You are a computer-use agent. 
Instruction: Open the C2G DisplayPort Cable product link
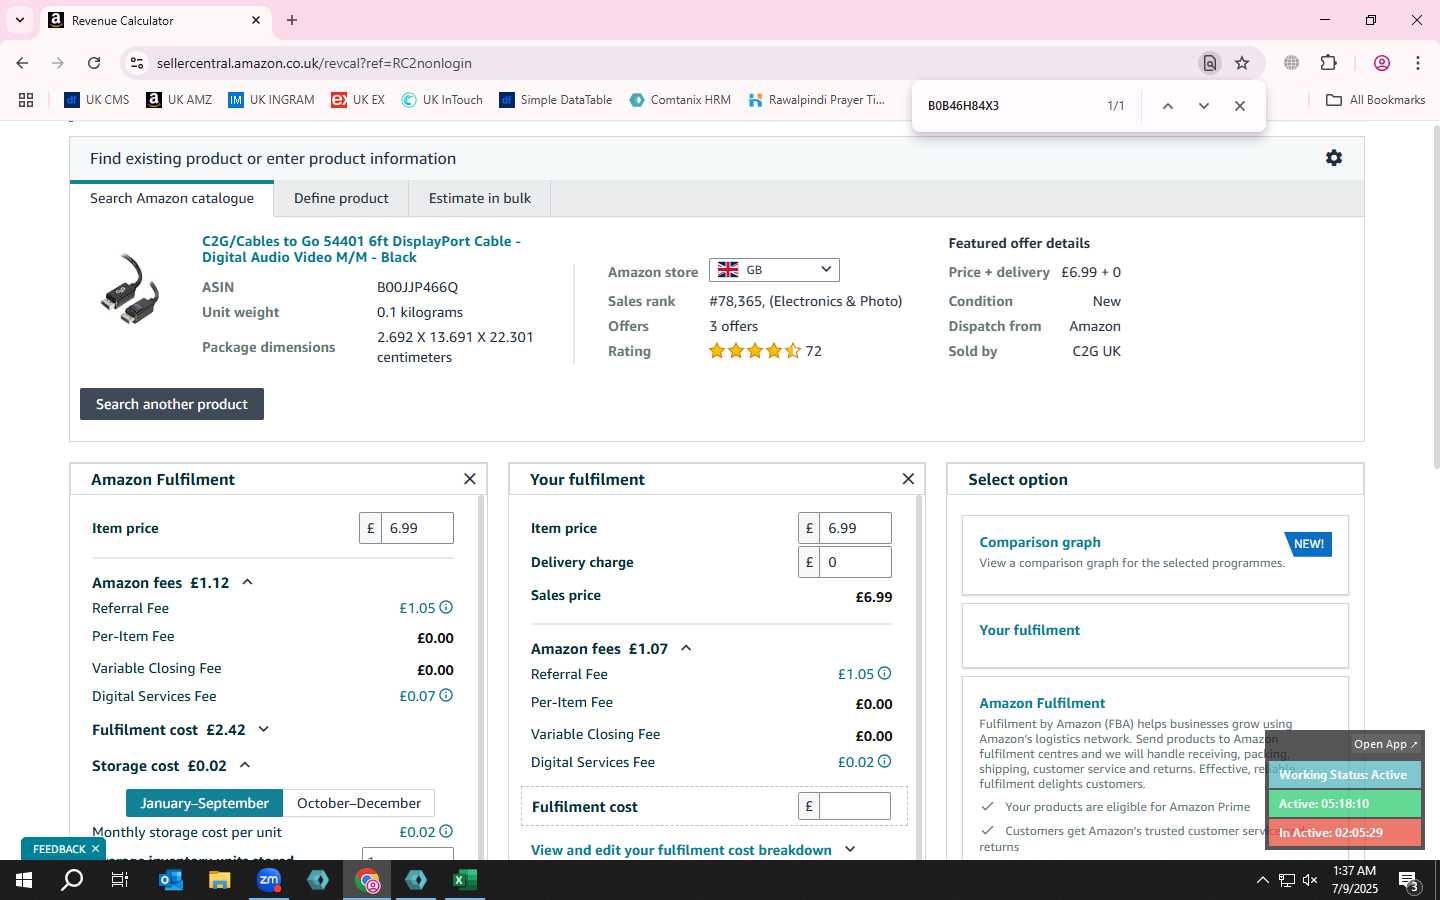pyautogui.click(x=361, y=249)
